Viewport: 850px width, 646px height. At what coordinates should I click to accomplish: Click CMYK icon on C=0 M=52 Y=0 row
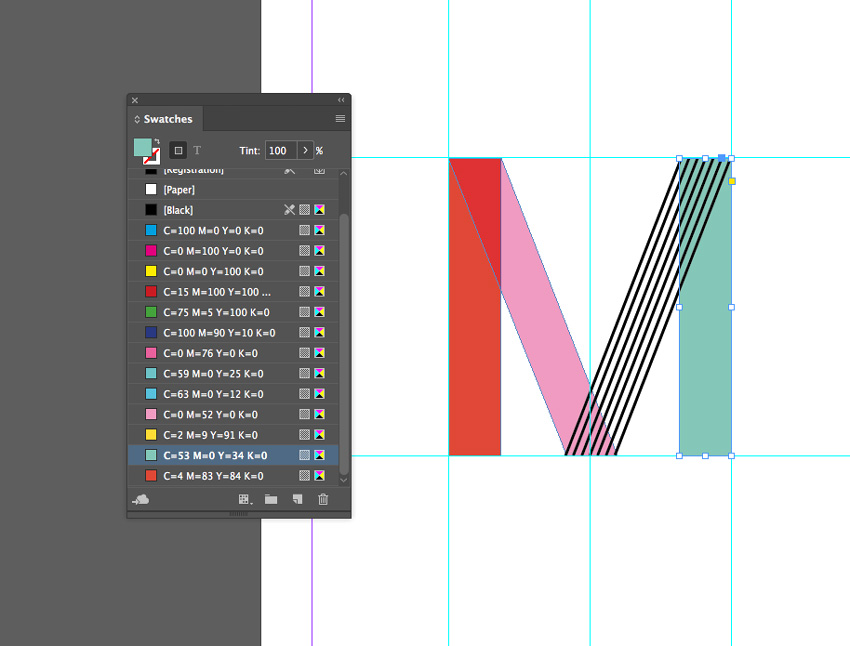(x=320, y=415)
